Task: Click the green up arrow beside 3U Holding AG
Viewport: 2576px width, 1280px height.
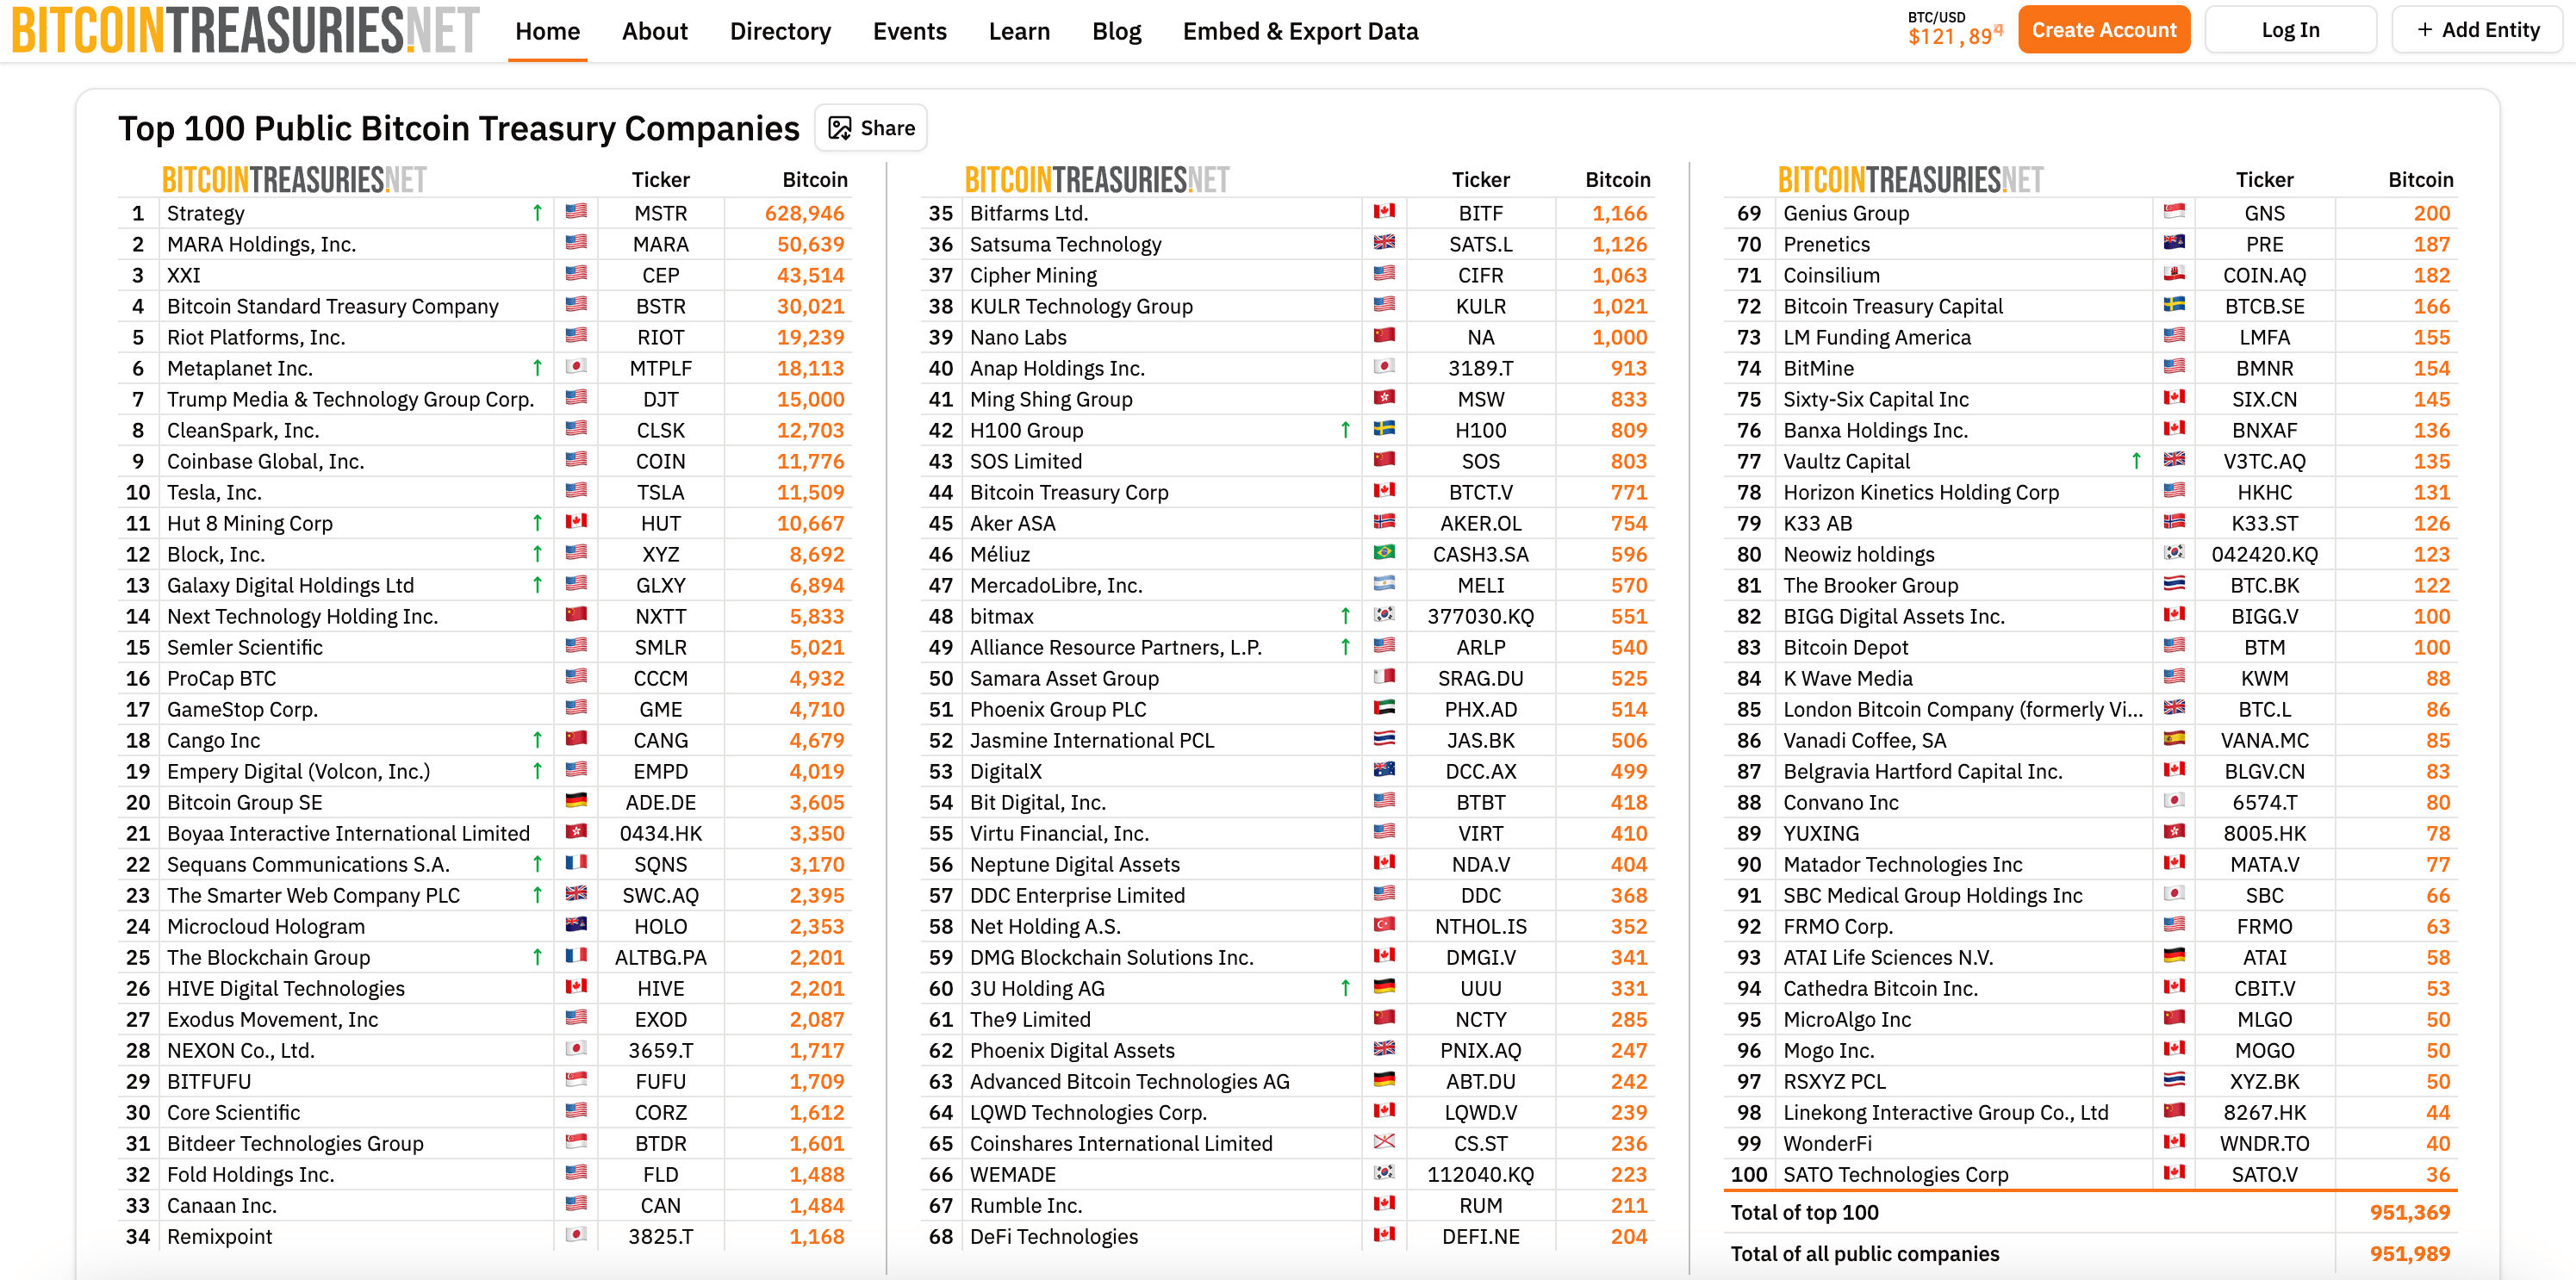Action: point(1345,988)
